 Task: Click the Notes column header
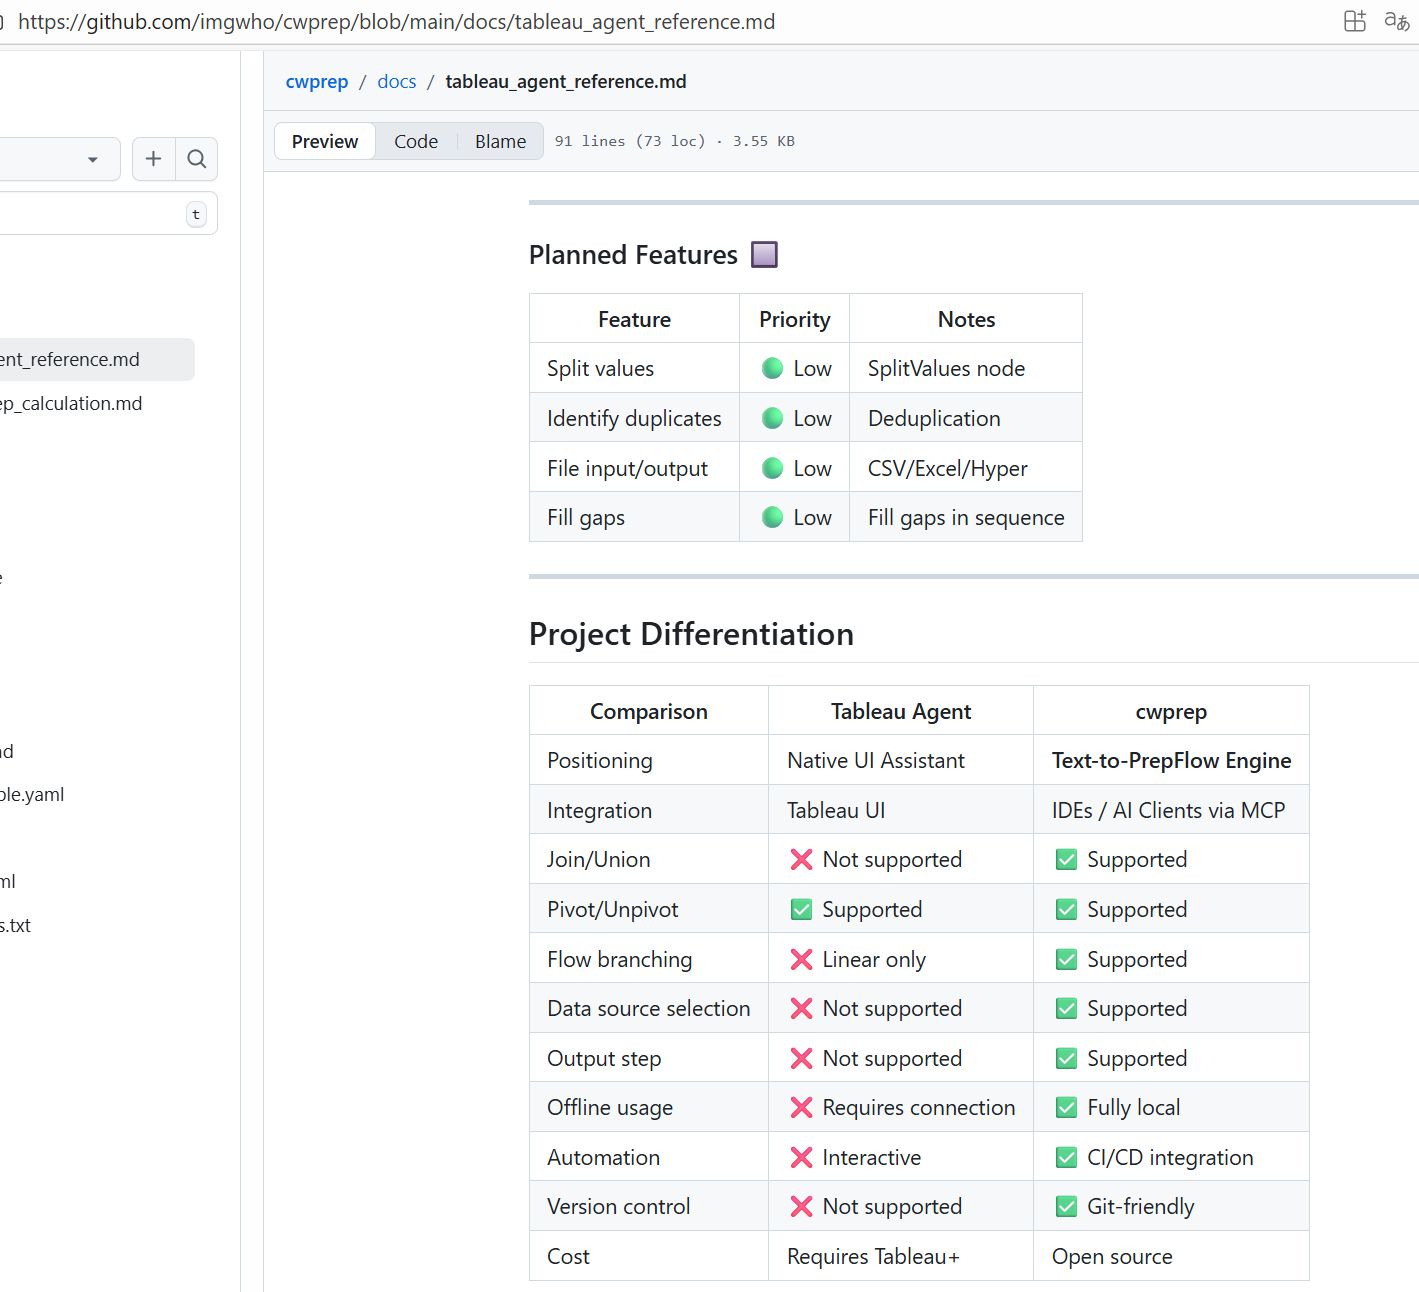966,319
